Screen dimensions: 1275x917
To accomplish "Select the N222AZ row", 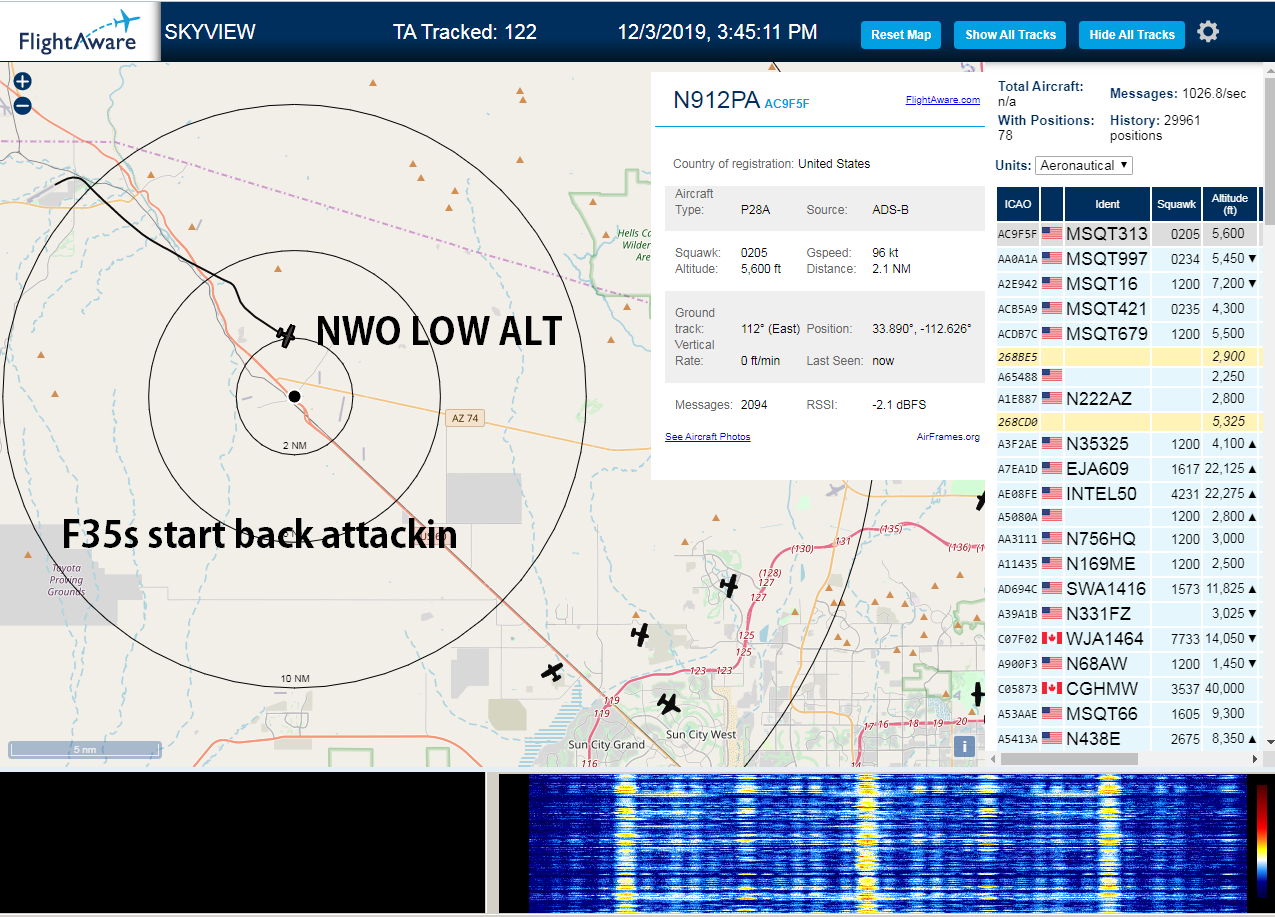I will point(1128,398).
